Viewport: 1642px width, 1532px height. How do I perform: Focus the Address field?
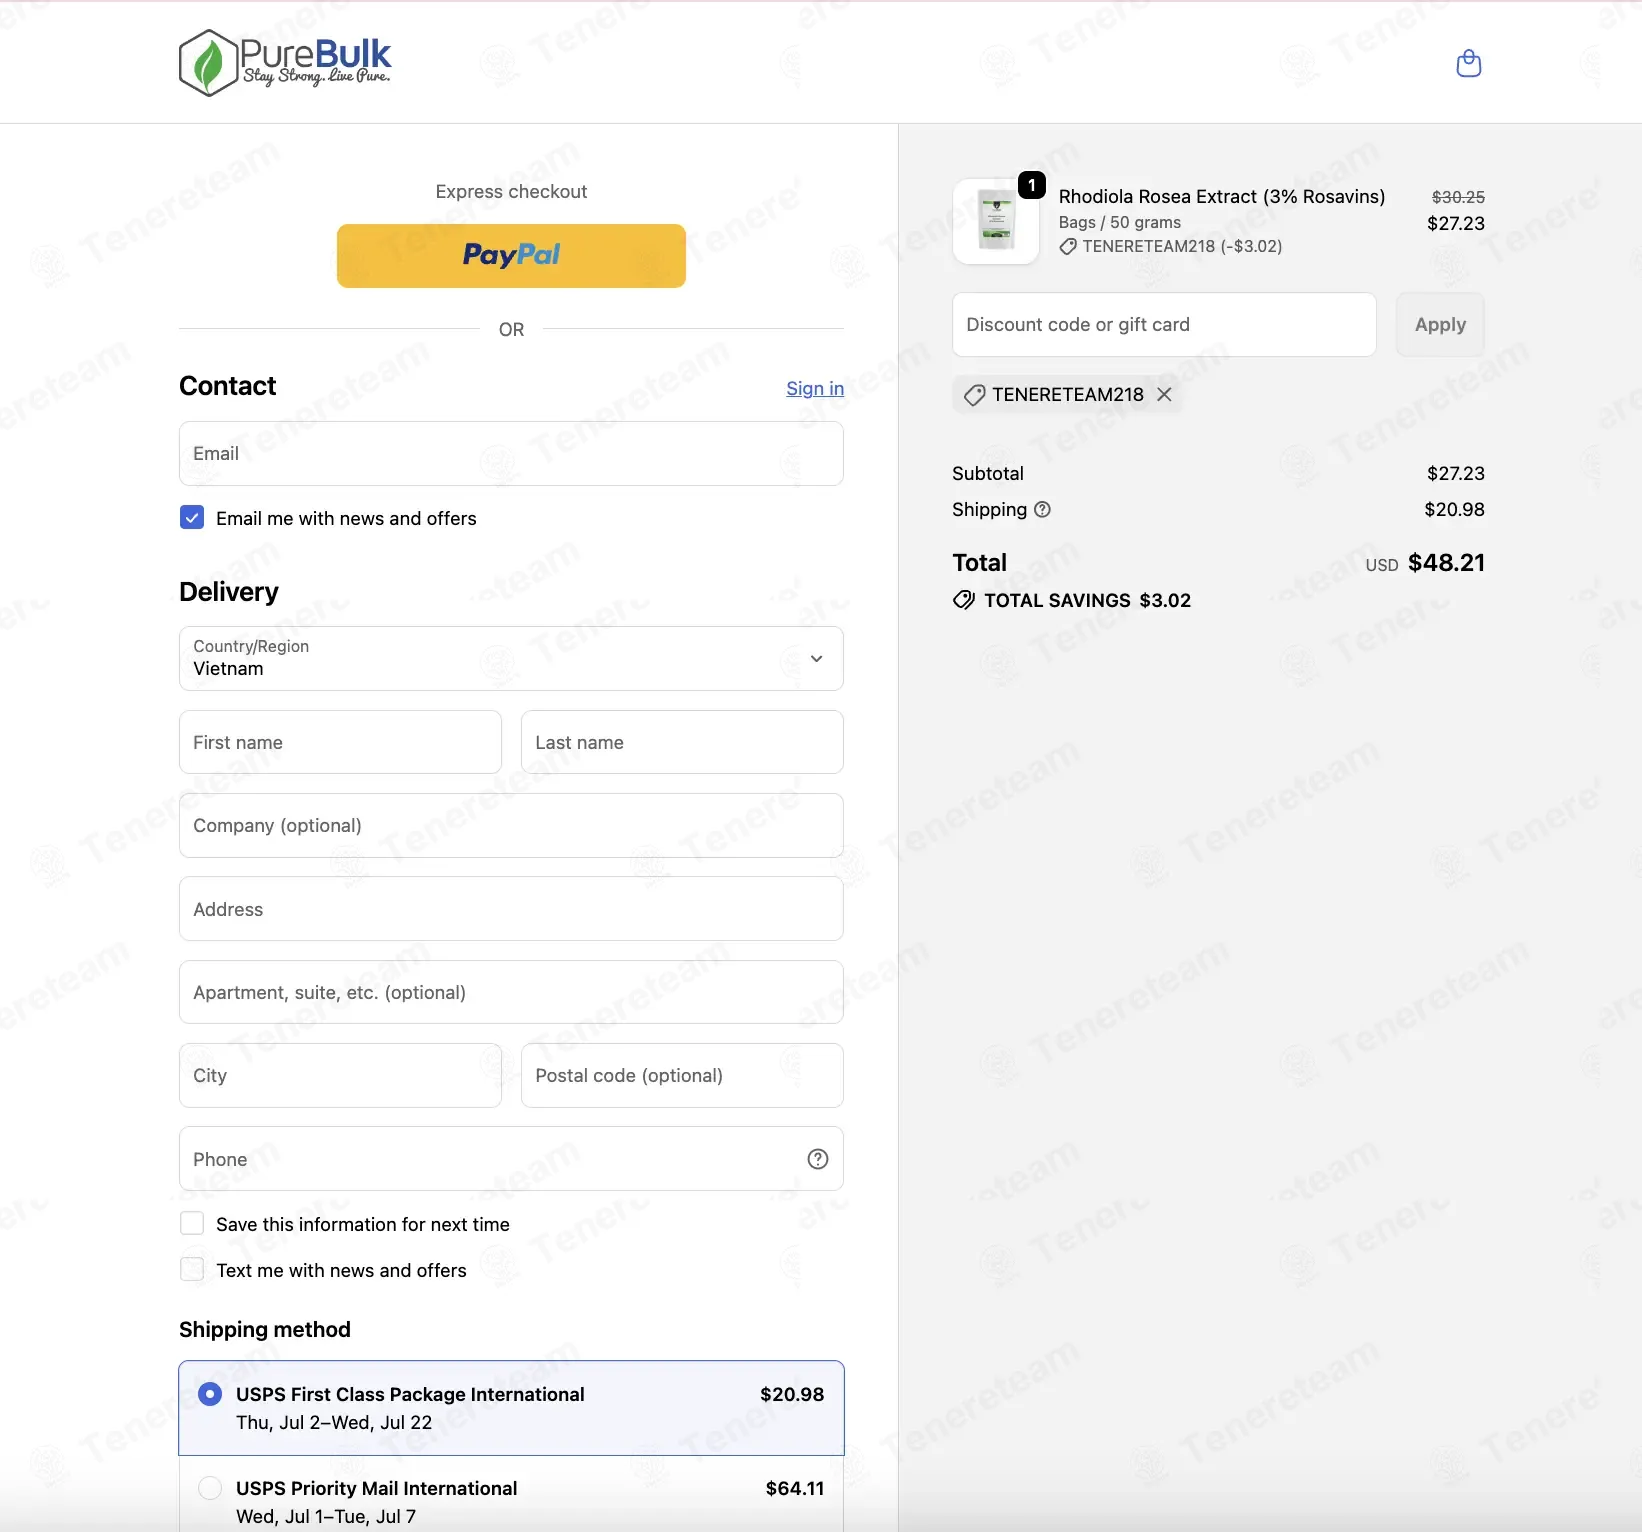[x=511, y=909]
